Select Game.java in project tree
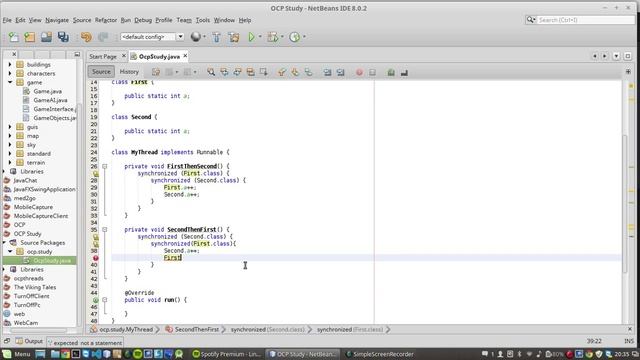Screen dimensions: 640x360 click(47, 91)
